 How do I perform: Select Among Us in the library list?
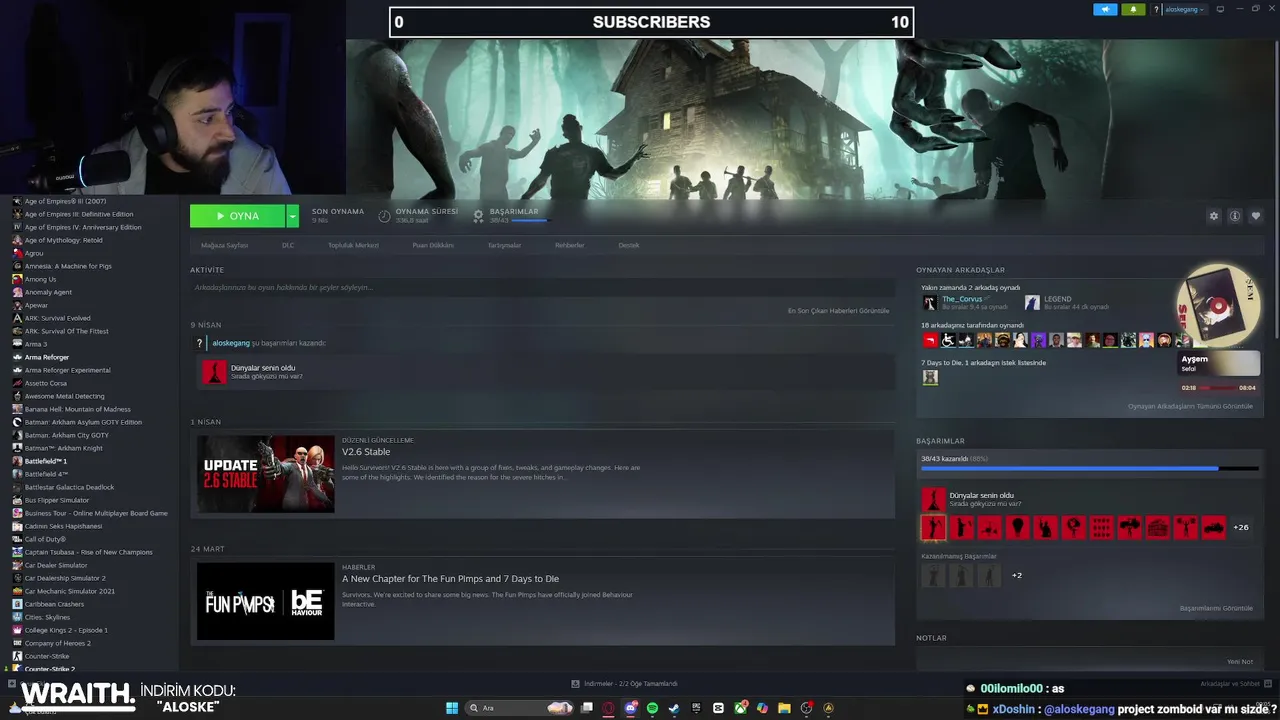[x=40, y=279]
